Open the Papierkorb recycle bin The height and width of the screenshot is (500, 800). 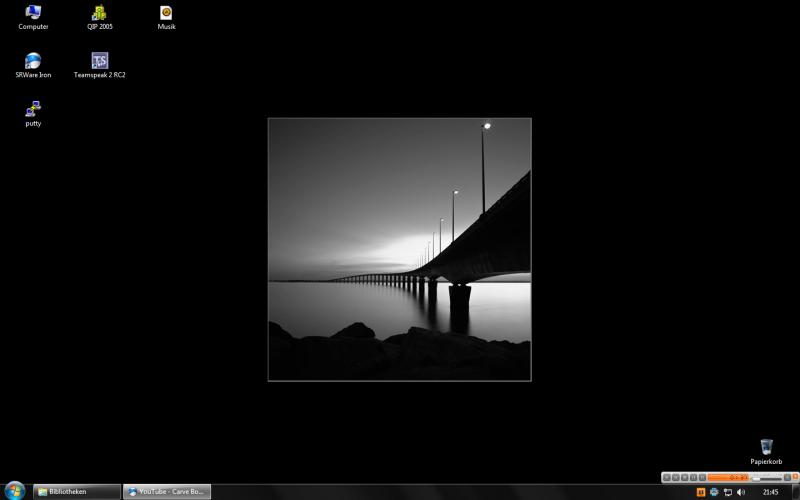click(766, 448)
